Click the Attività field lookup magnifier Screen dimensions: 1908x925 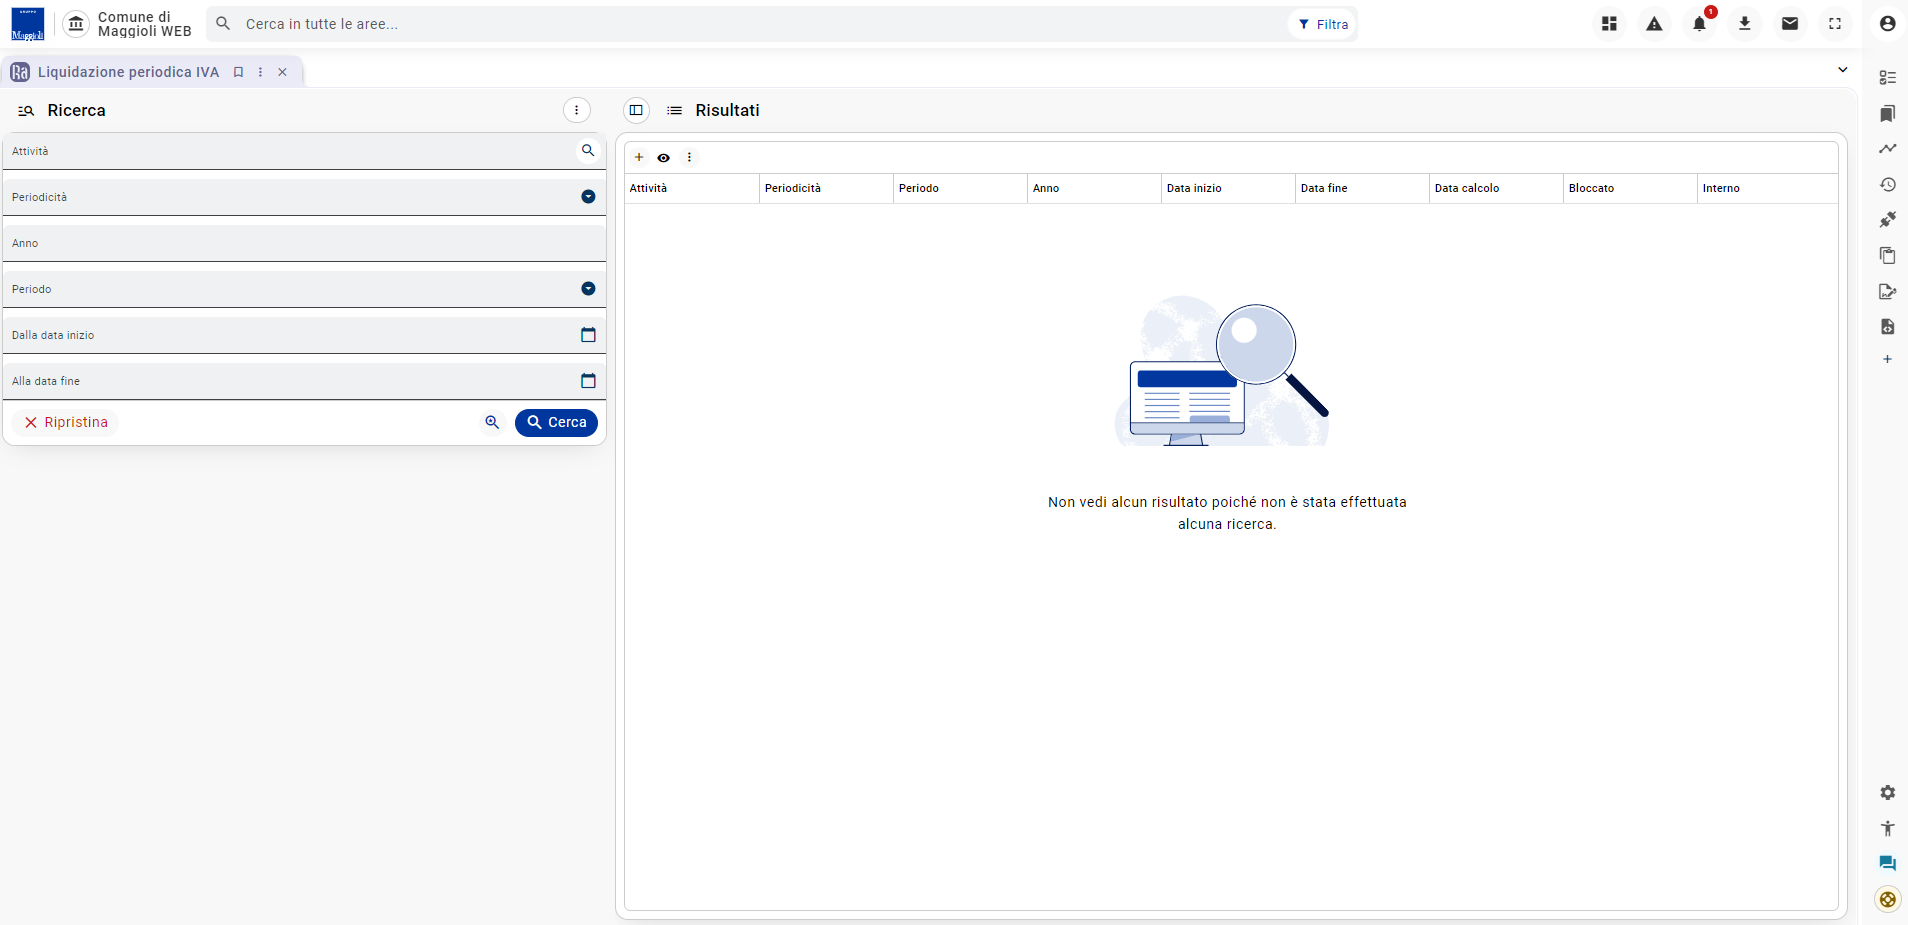pos(588,151)
